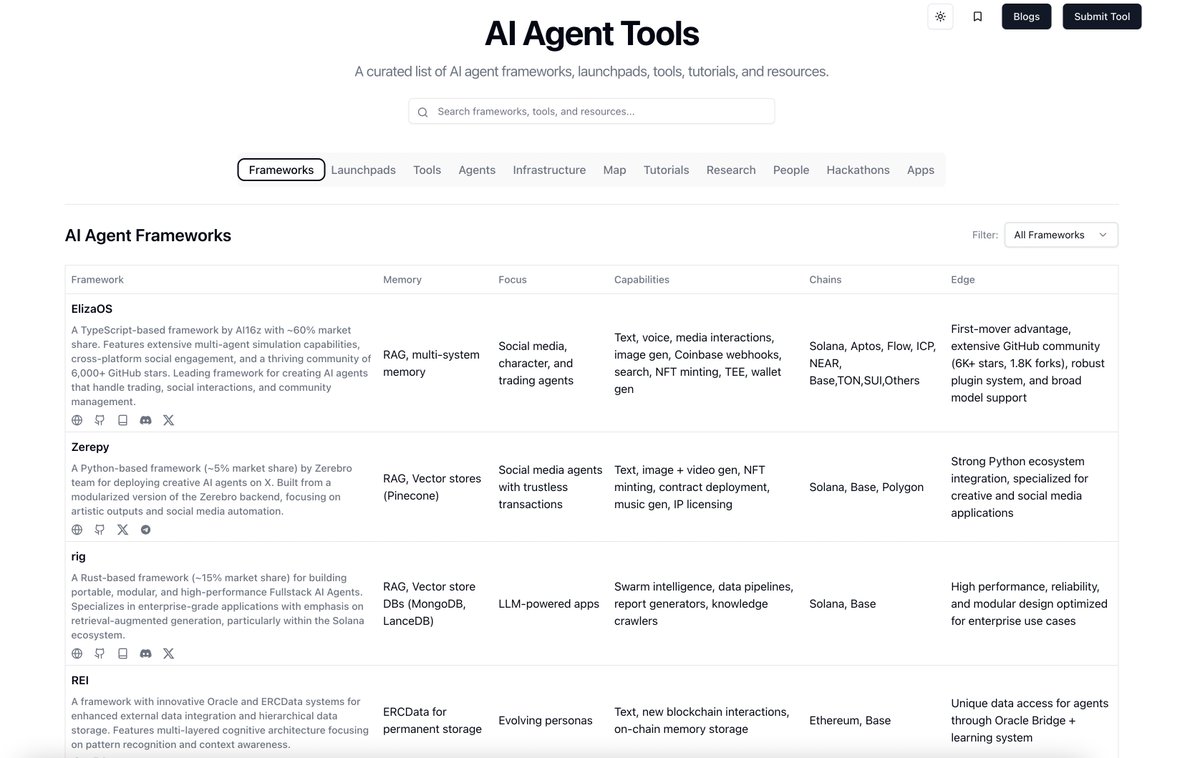Focus the frameworks search field
This screenshot has height=758, width=1200.
point(591,111)
